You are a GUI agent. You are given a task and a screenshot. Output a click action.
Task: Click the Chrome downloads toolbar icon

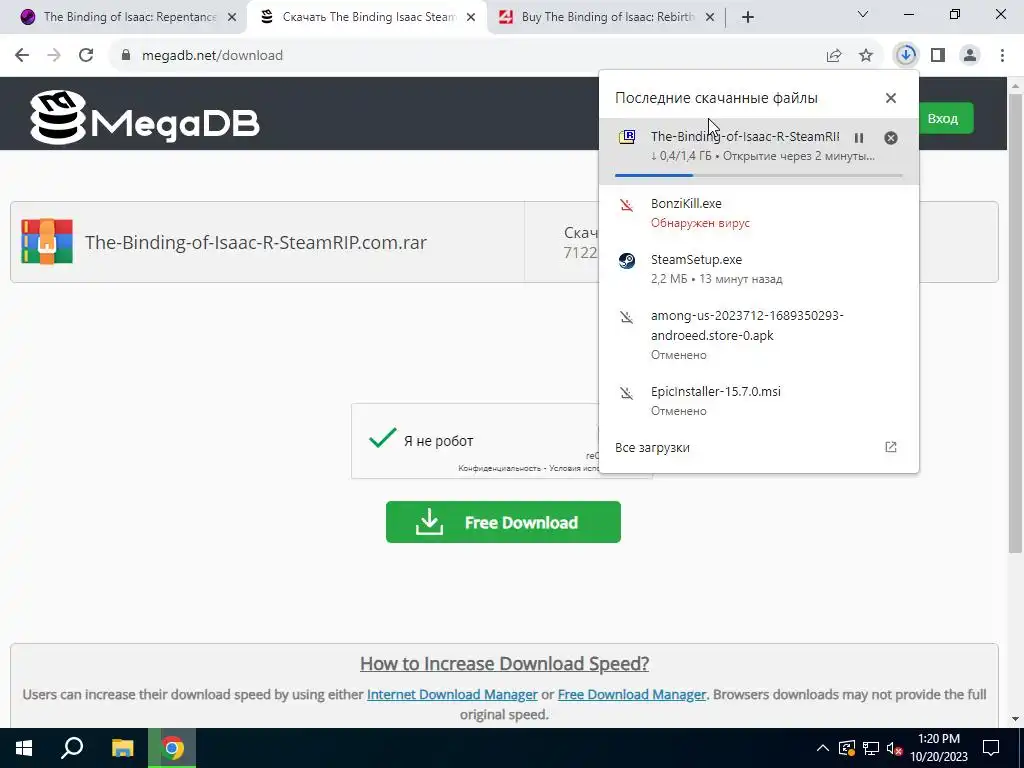click(906, 55)
